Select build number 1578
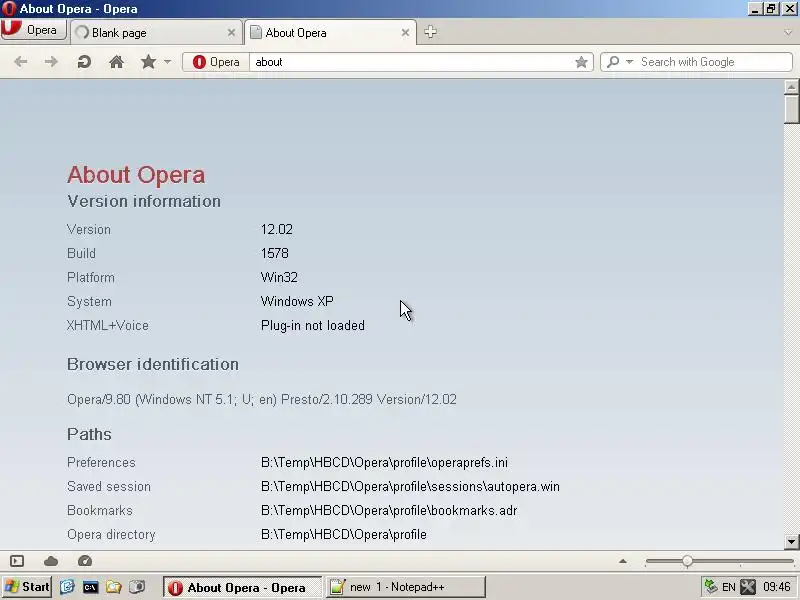Screen dimensions: 800x600 (x=274, y=254)
